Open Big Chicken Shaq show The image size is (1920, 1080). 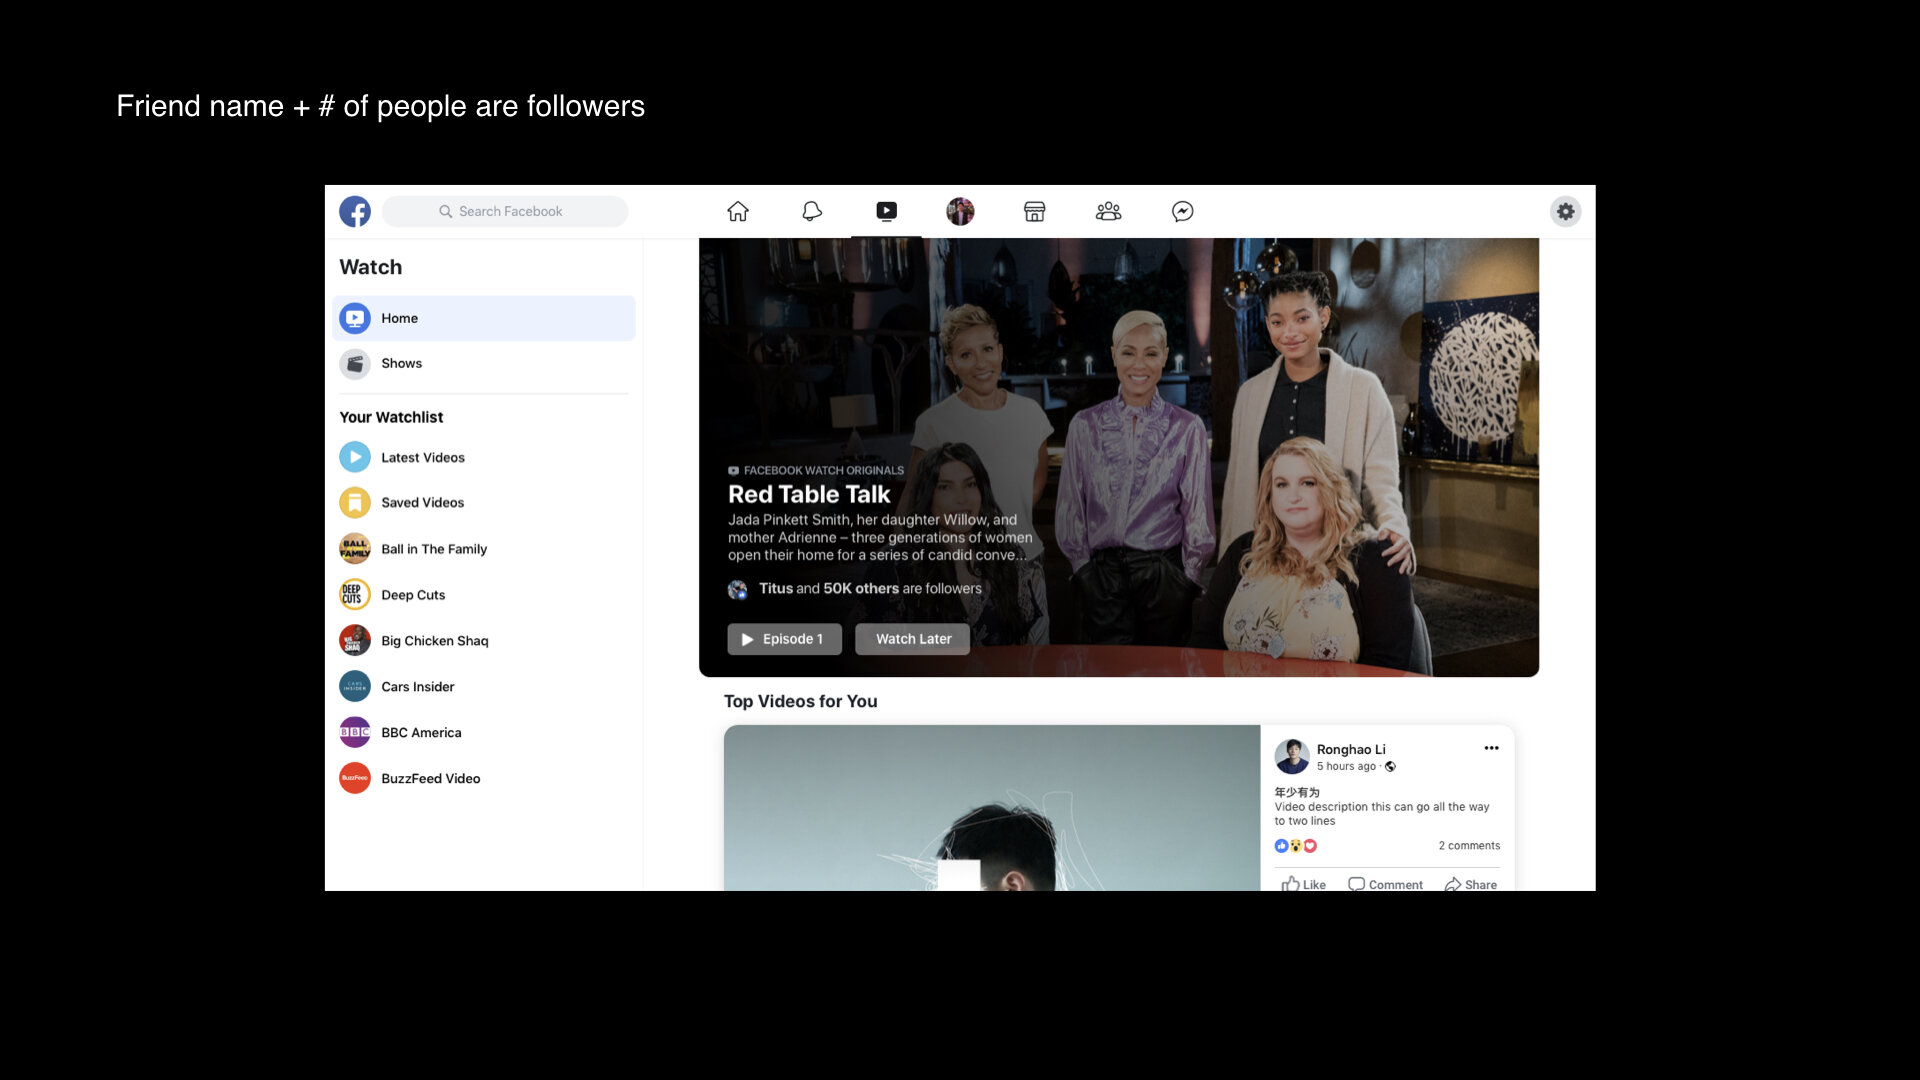click(x=484, y=640)
